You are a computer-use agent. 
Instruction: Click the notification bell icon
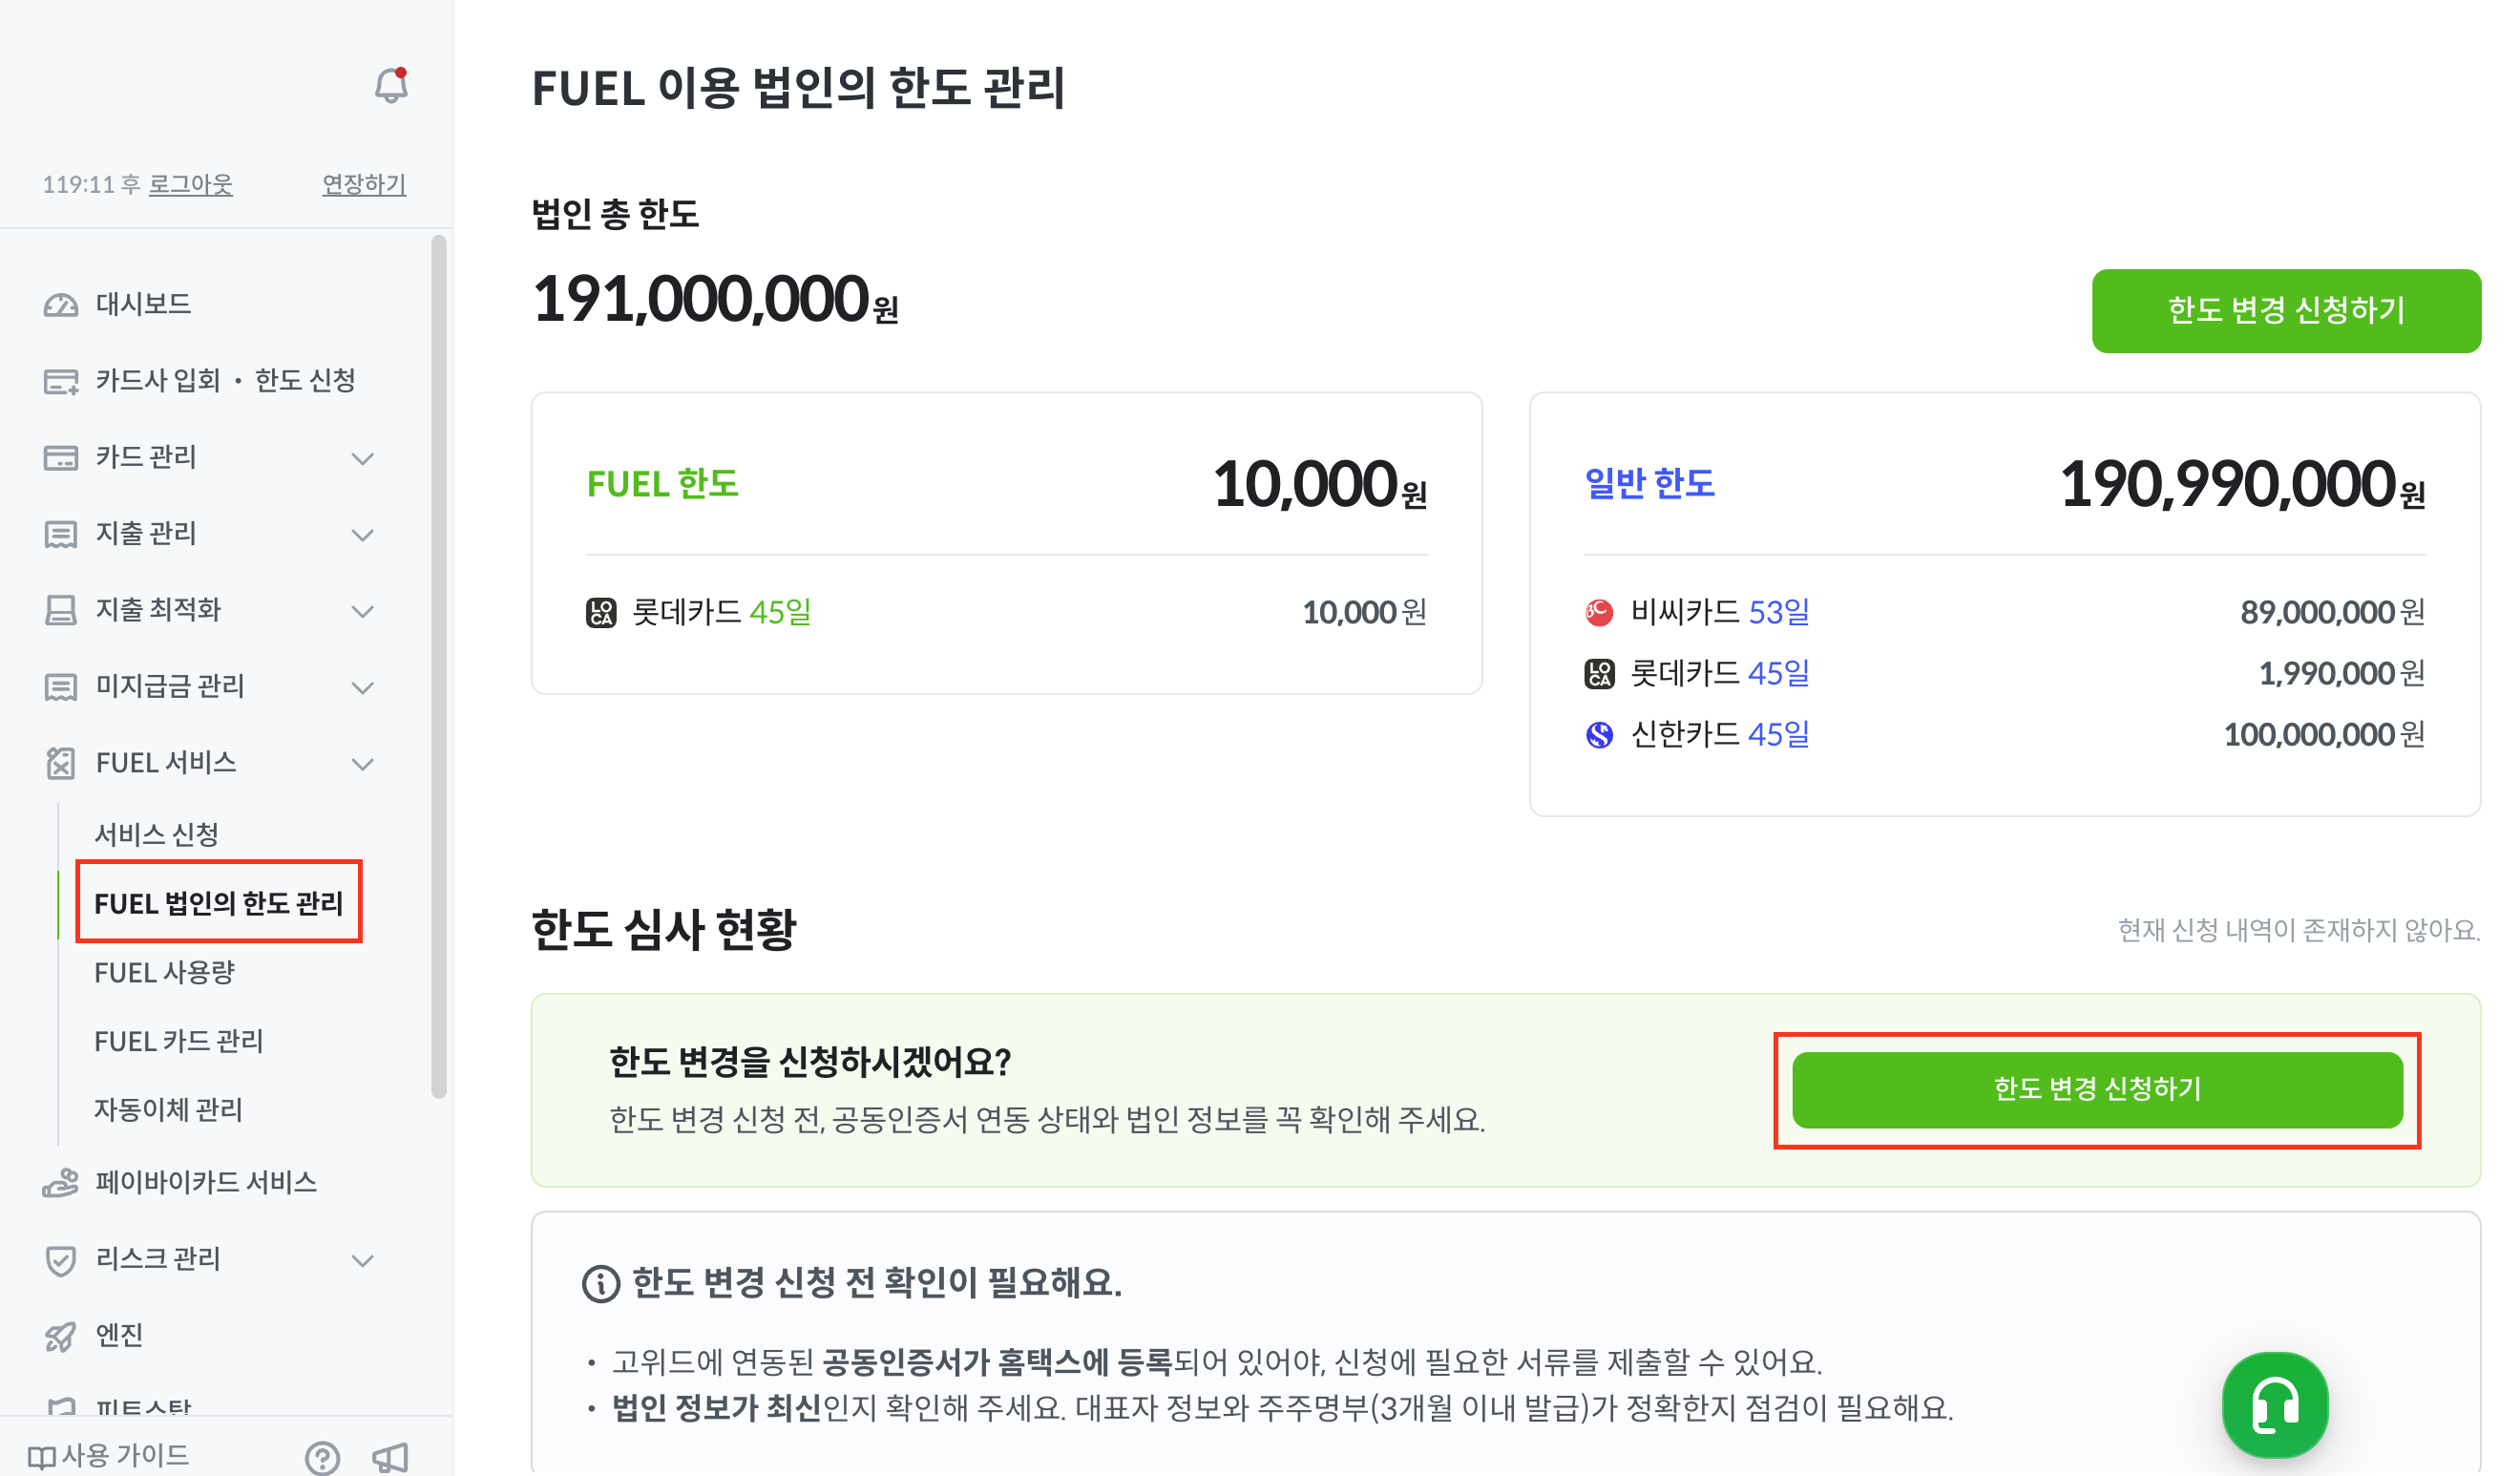(390, 86)
